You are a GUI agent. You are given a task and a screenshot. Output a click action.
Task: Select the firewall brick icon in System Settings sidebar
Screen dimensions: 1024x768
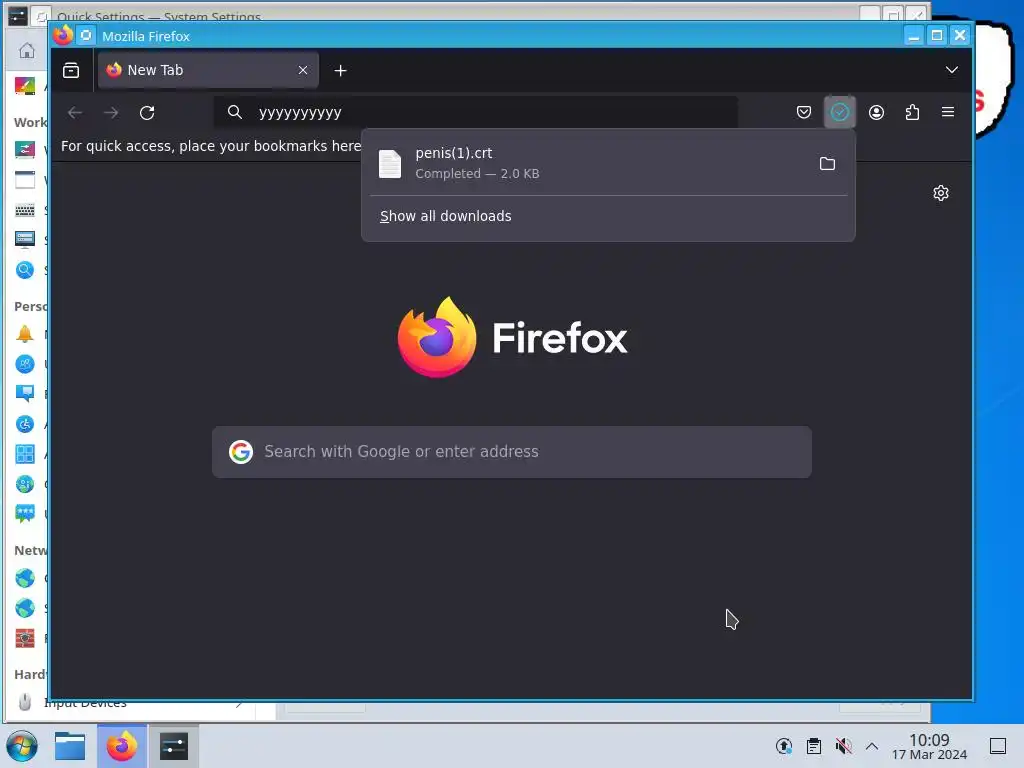point(25,638)
